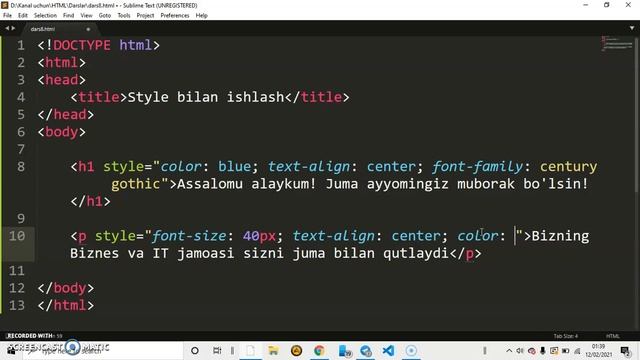
Task: Click the title text "Style bilan ishlash"
Action: click(206, 97)
